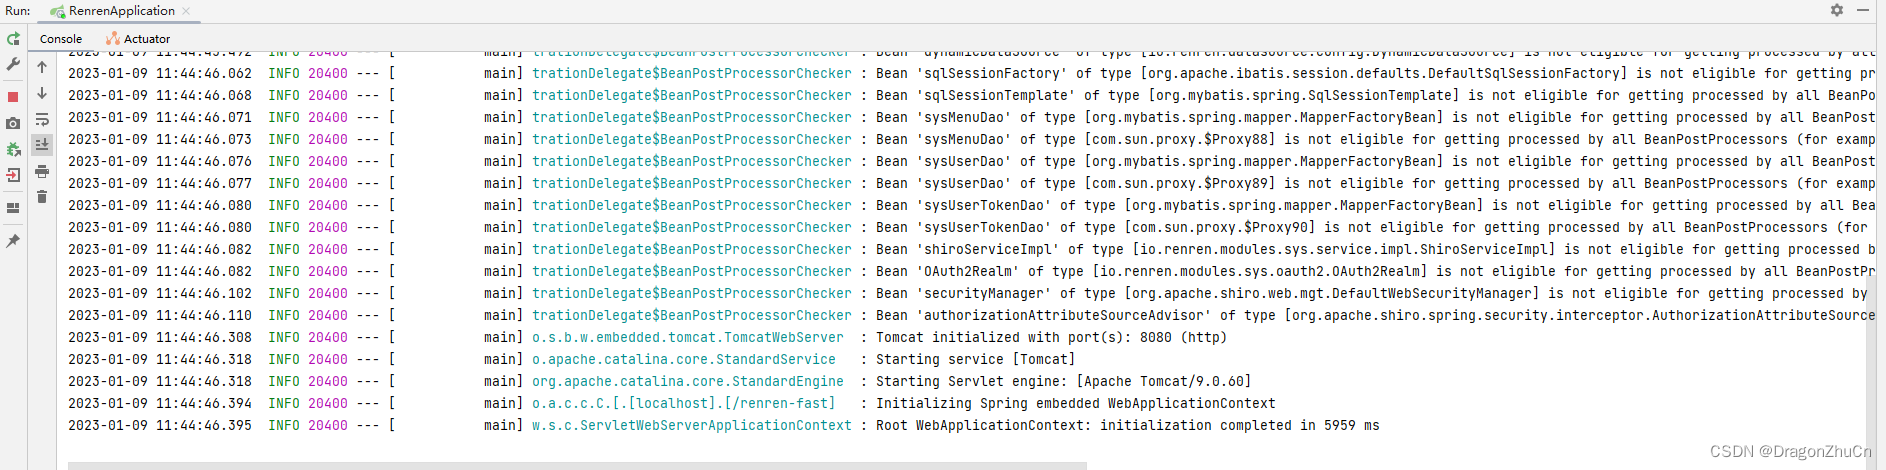The image size is (1886, 470).
Task: Rerun RenrenApplication with the green arrow
Action: point(13,39)
